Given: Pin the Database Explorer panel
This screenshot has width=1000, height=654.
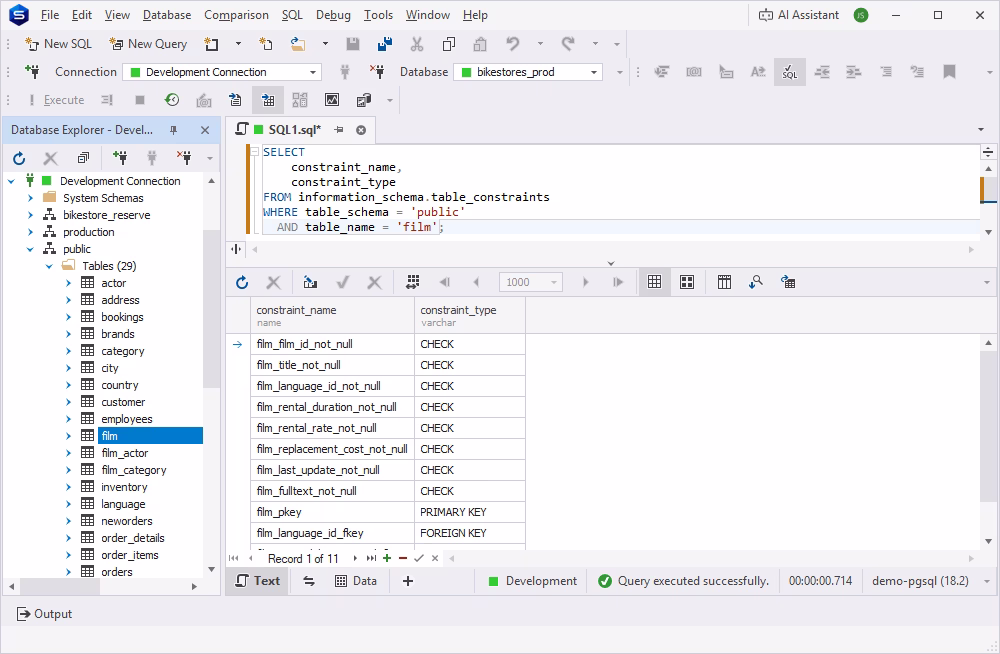Looking at the screenshot, I should (x=173, y=130).
